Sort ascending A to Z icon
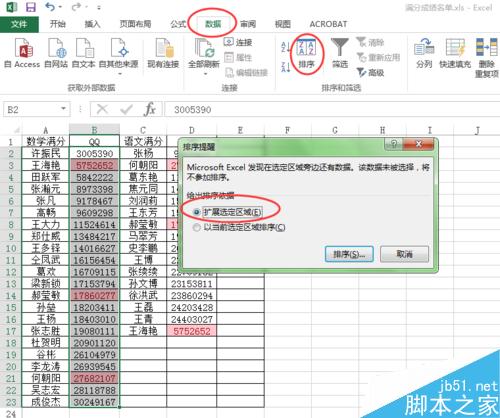The height and width of the screenshot is (418, 500). [286, 47]
